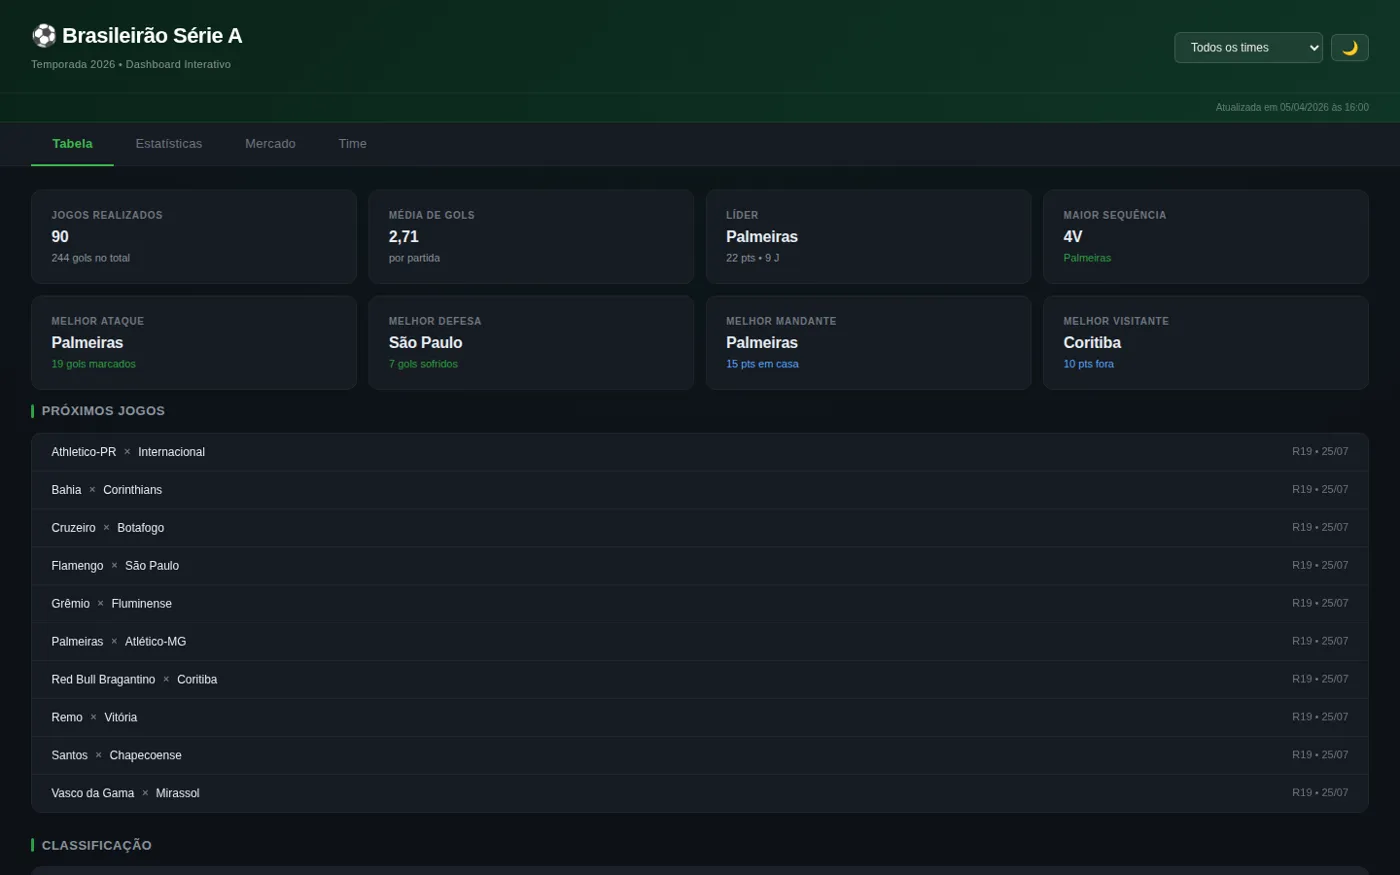Viewport: 1400px width, 875px height.
Task: Click the Melhor Mandante card
Action: point(868,343)
